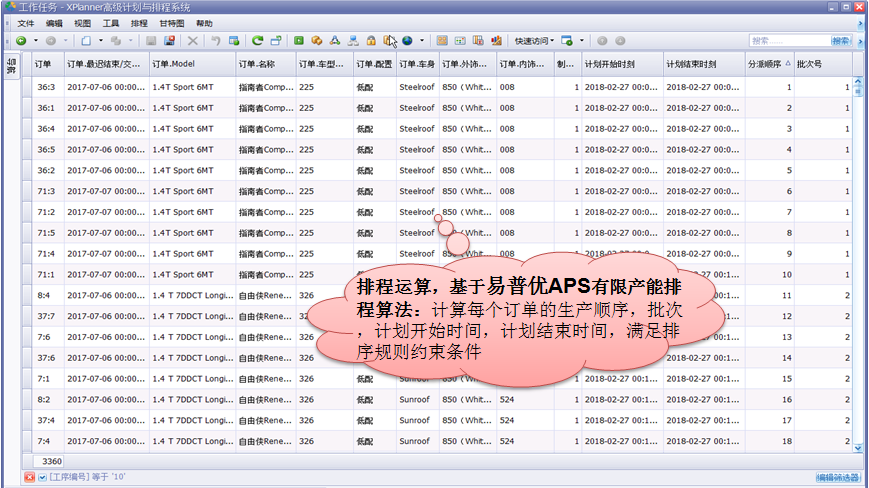The width and height of the screenshot is (869, 488).
Task: Click the triangle network nodes icon
Action: [335, 41]
